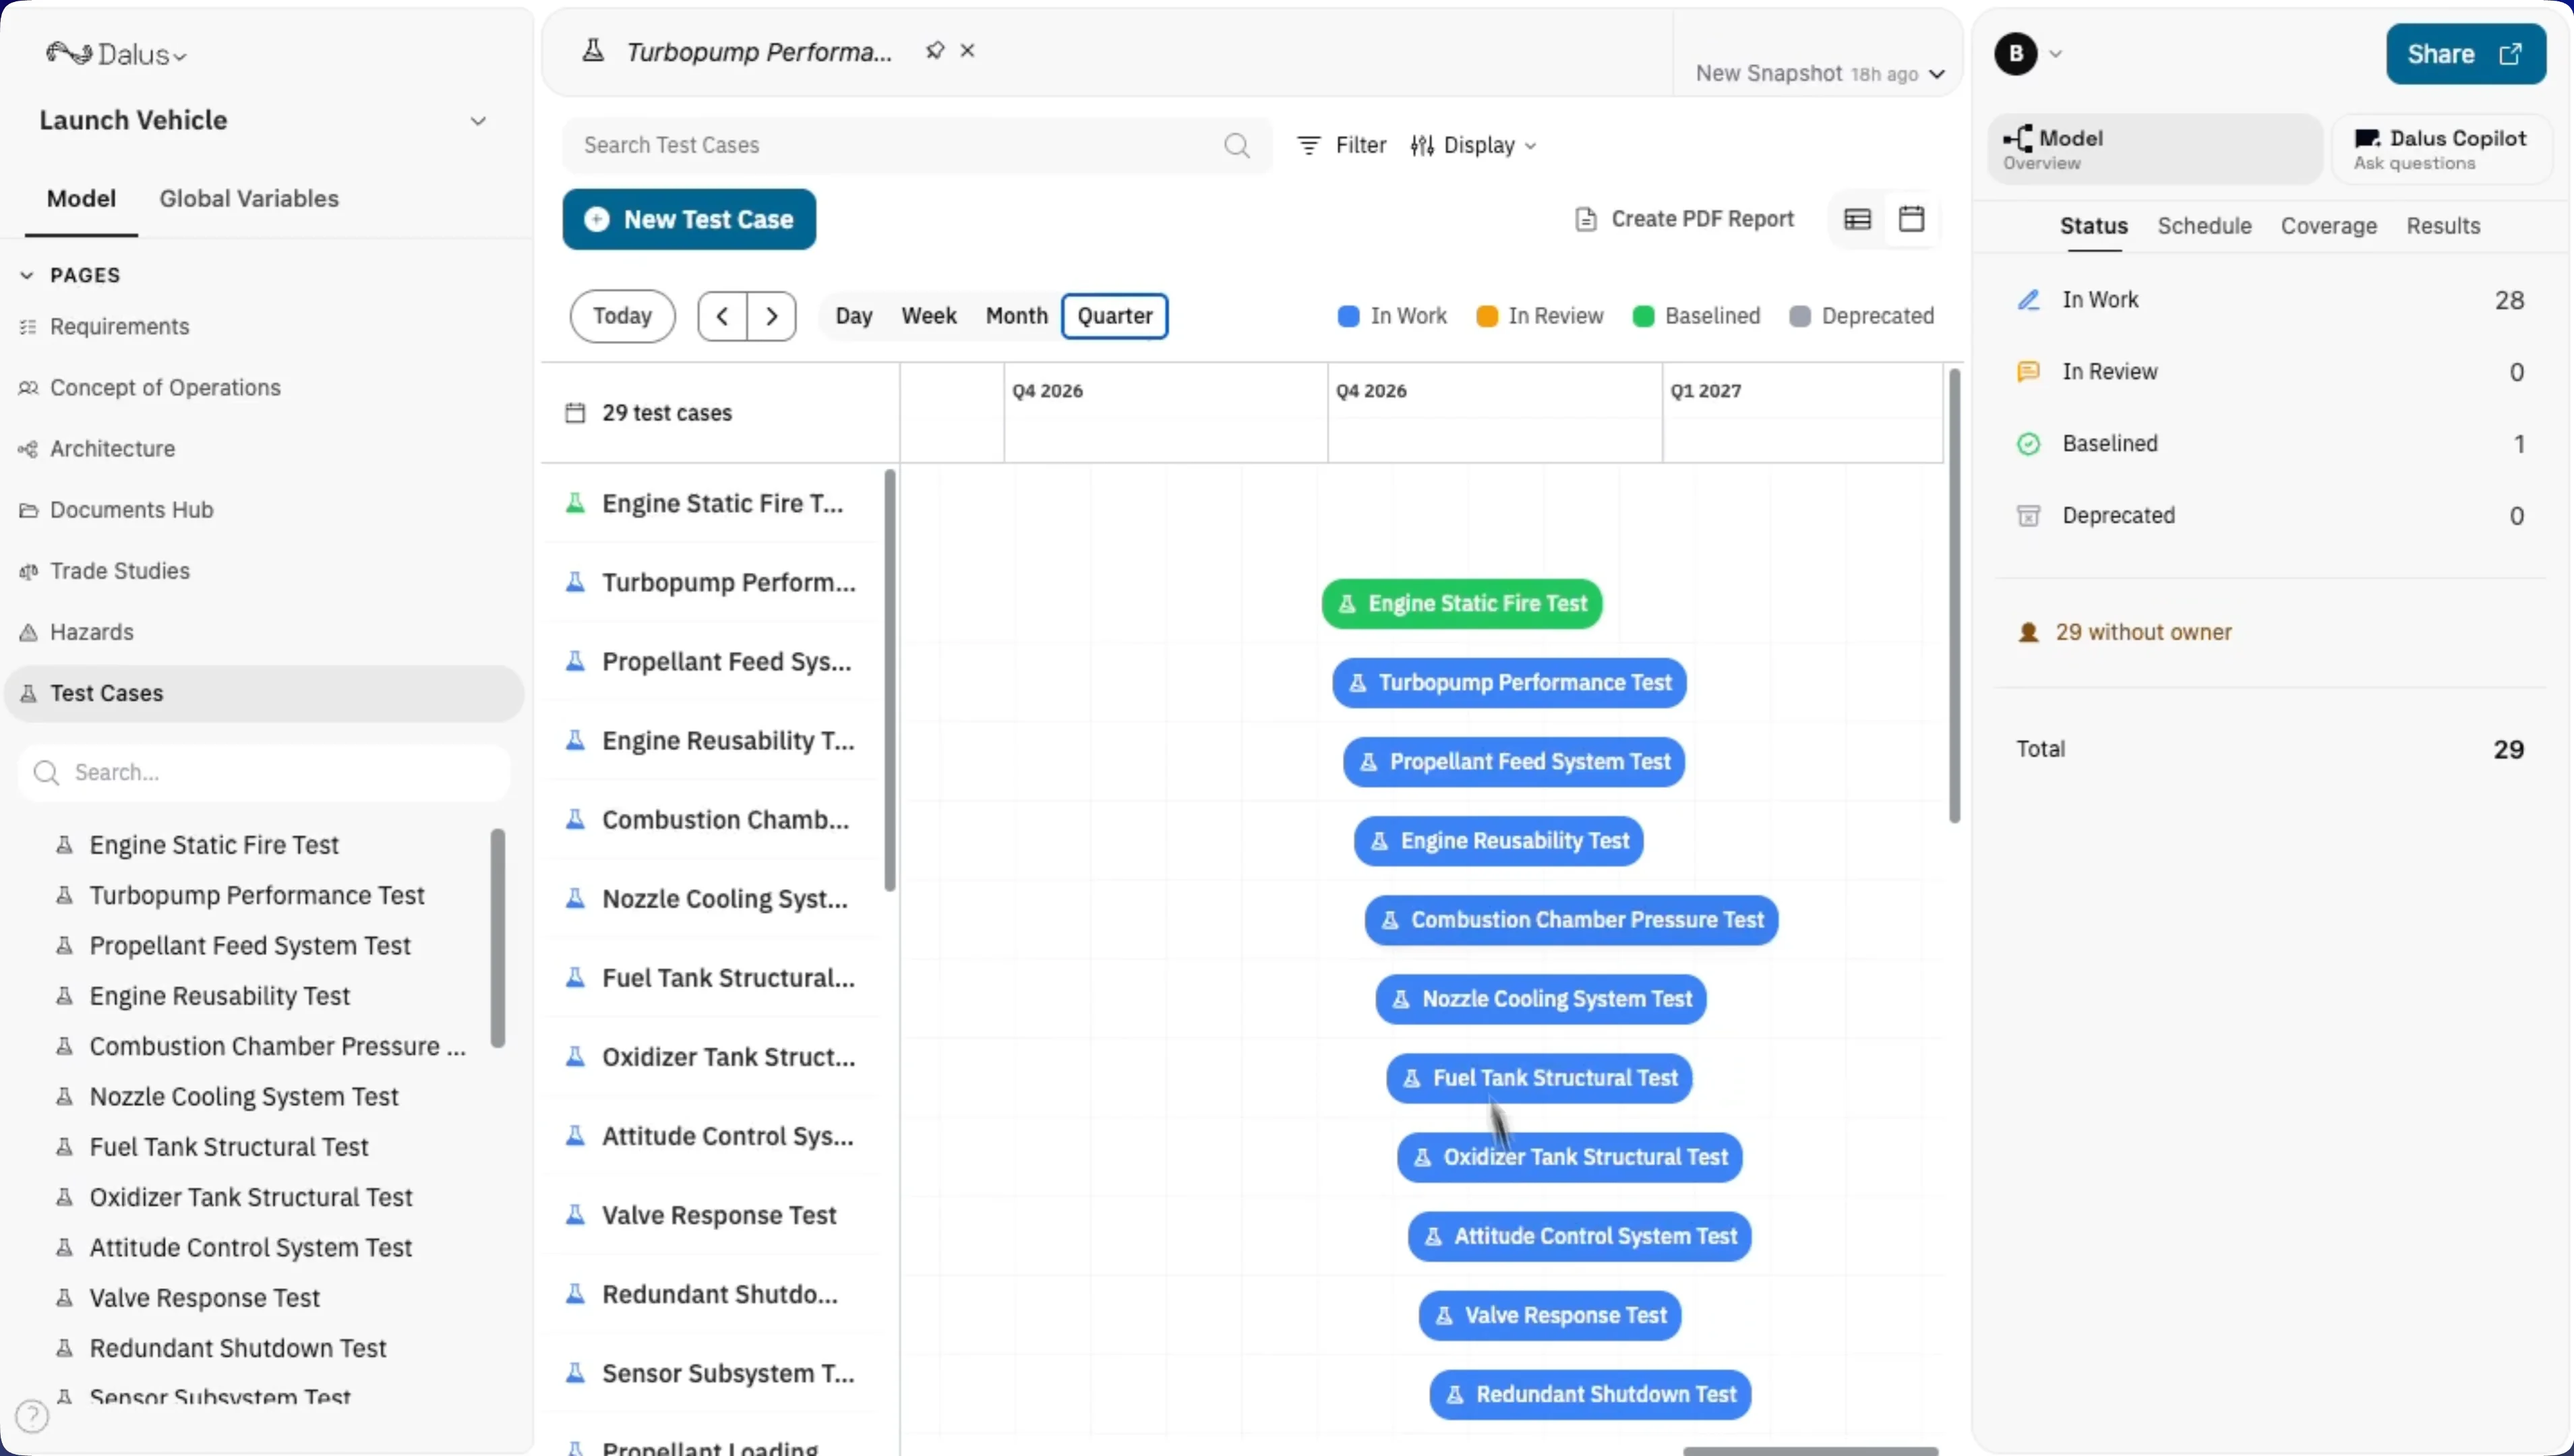Viewport: 2574px width, 1456px height.
Task: Go to previous period arrow
Action: (722, 316)
